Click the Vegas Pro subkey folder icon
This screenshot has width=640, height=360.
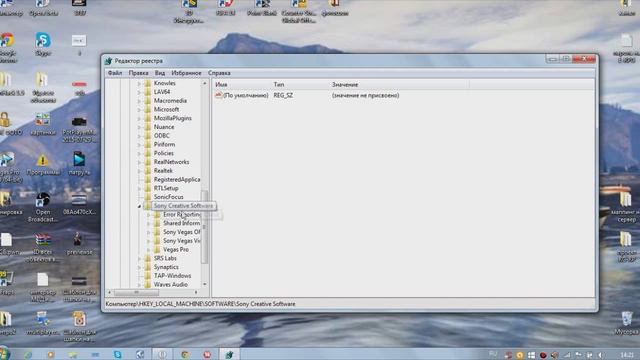(157, 249)
